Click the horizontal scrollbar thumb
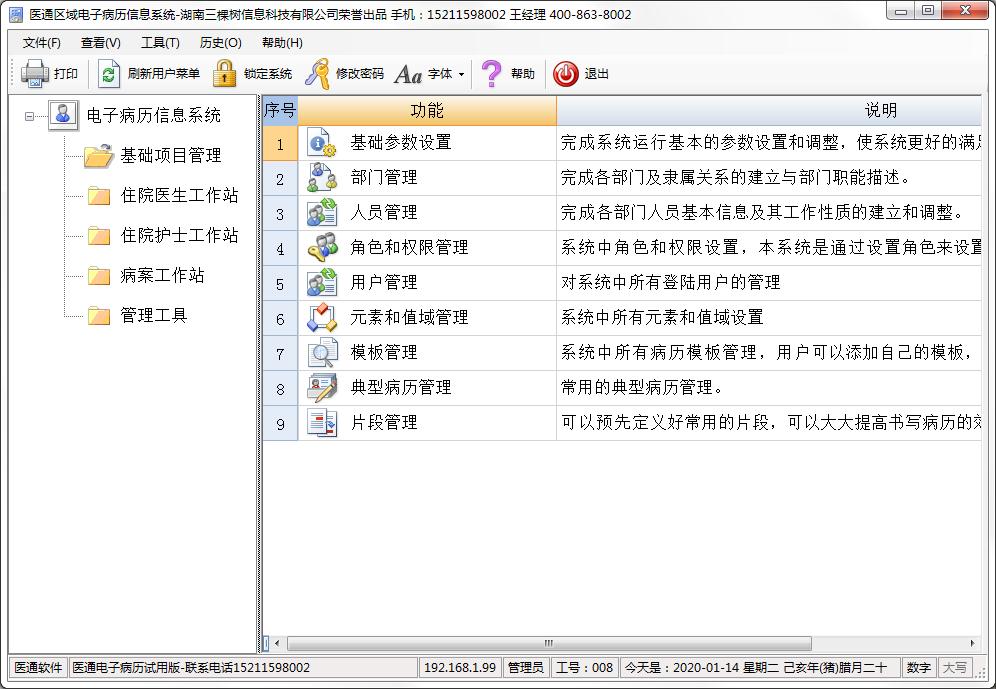The image size is (996, 689). (549, 643)
